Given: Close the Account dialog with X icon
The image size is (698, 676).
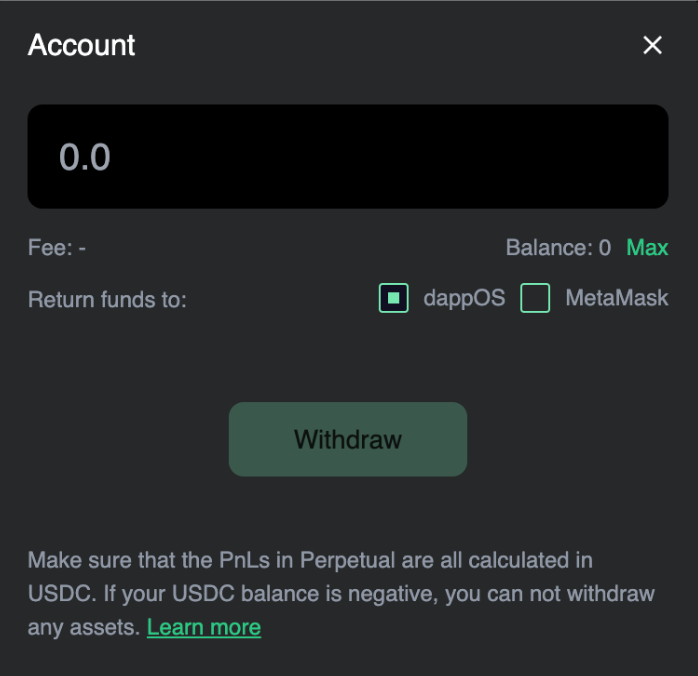Looking at the screenshot, I should 652,45.
